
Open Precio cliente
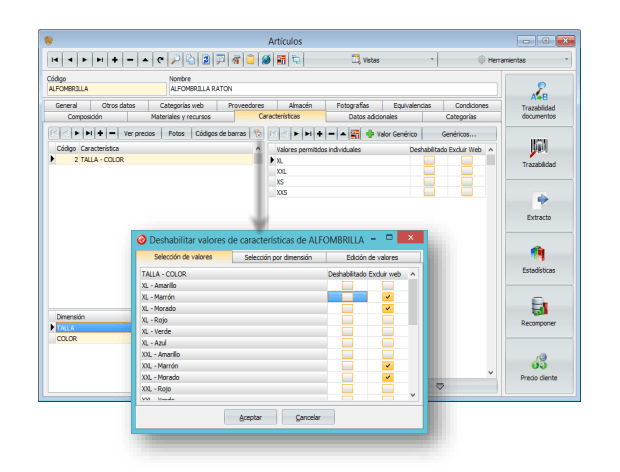(x=538, y=365)
